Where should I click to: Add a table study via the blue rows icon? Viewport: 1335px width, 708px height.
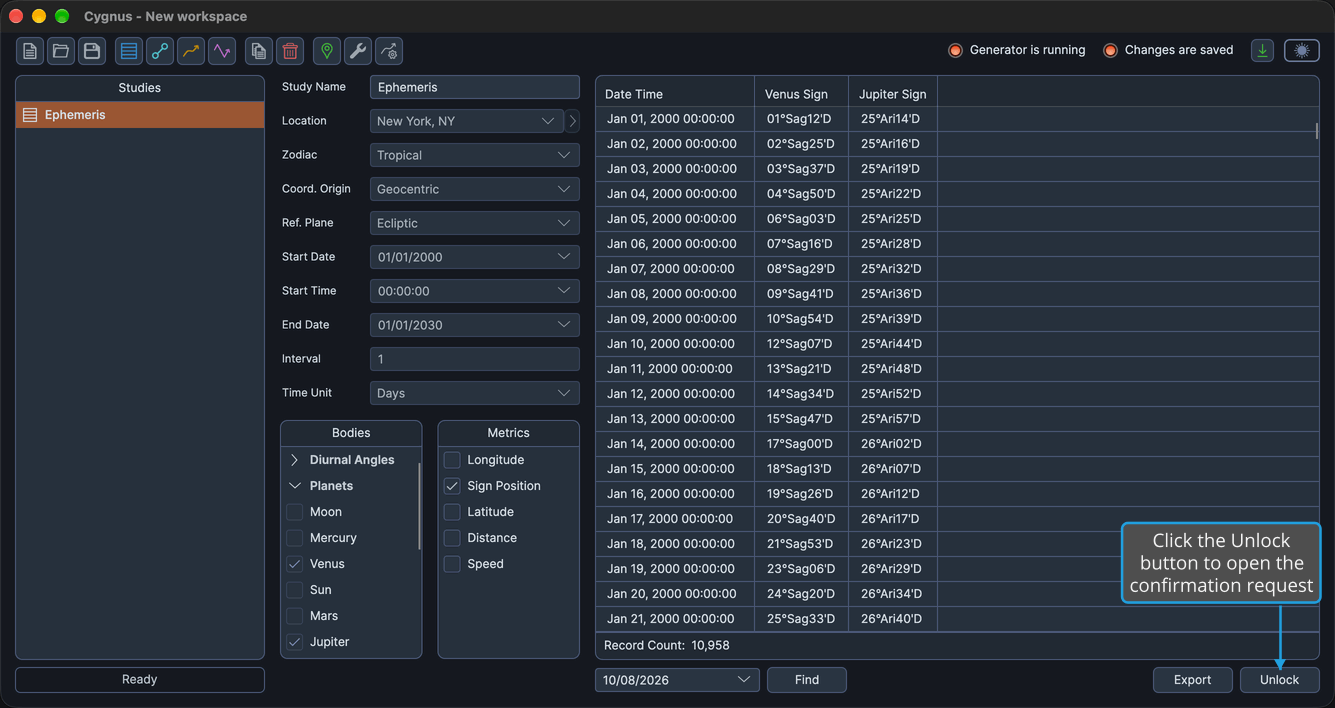129,51
